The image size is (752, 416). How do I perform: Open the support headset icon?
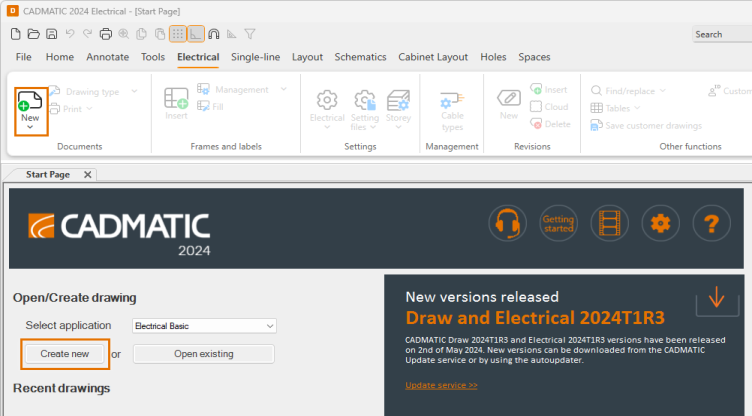pos(508,222)
